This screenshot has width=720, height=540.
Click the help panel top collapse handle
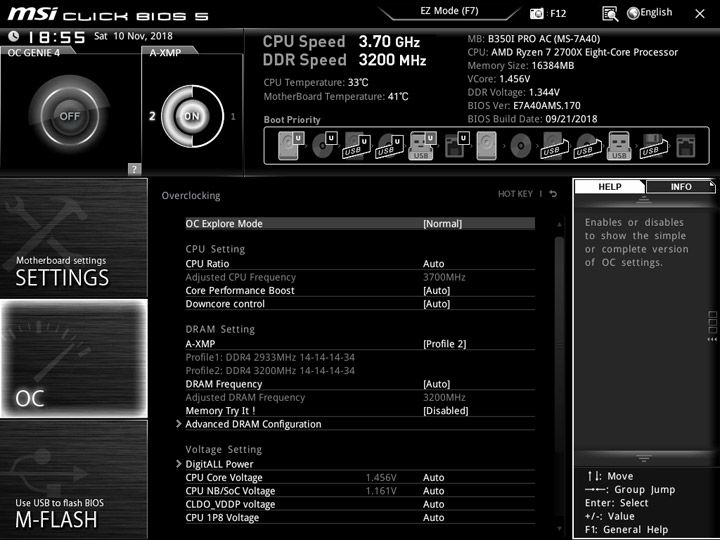[x=643, y=199]
